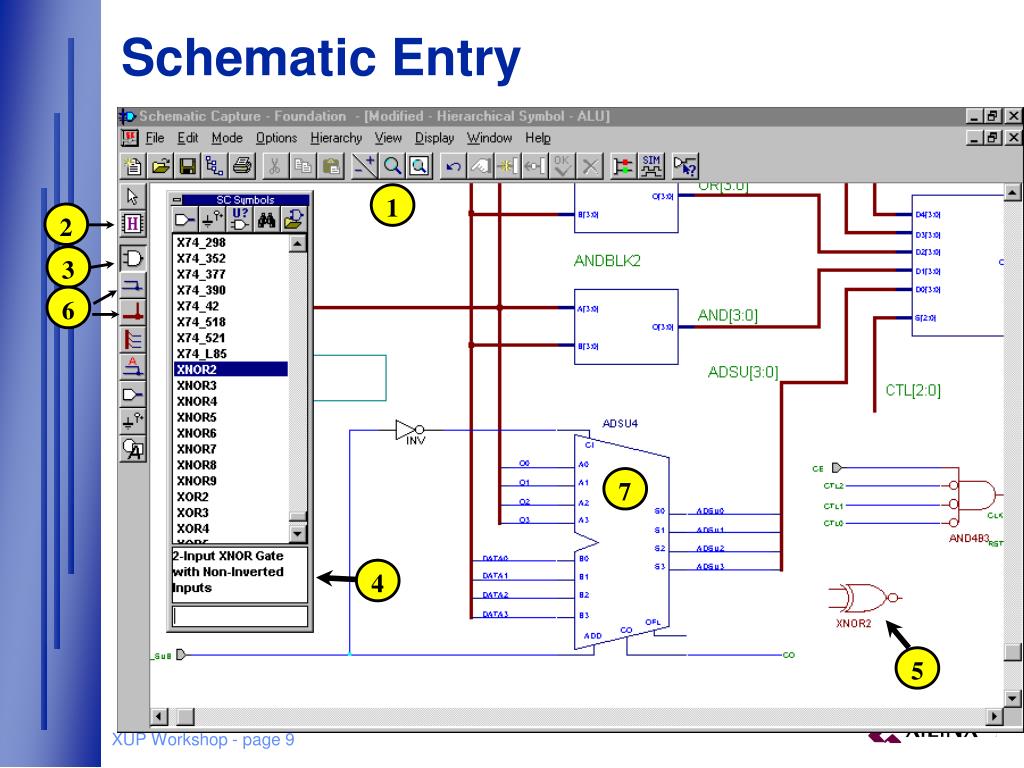Click the Cut scissors icon

(275, 167)
